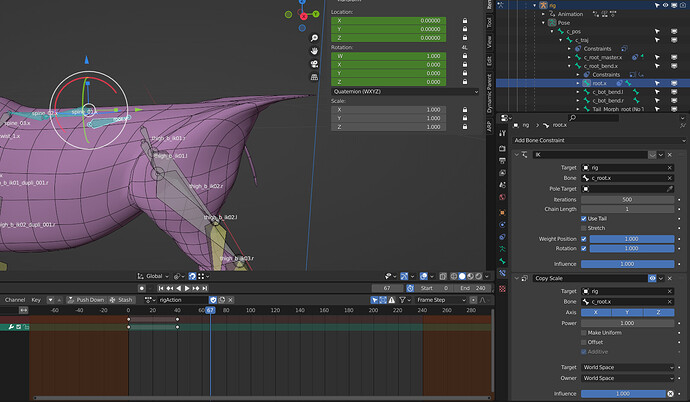Expand the Animation item in outliner
690x402 pixels.
tap(543, 14)
